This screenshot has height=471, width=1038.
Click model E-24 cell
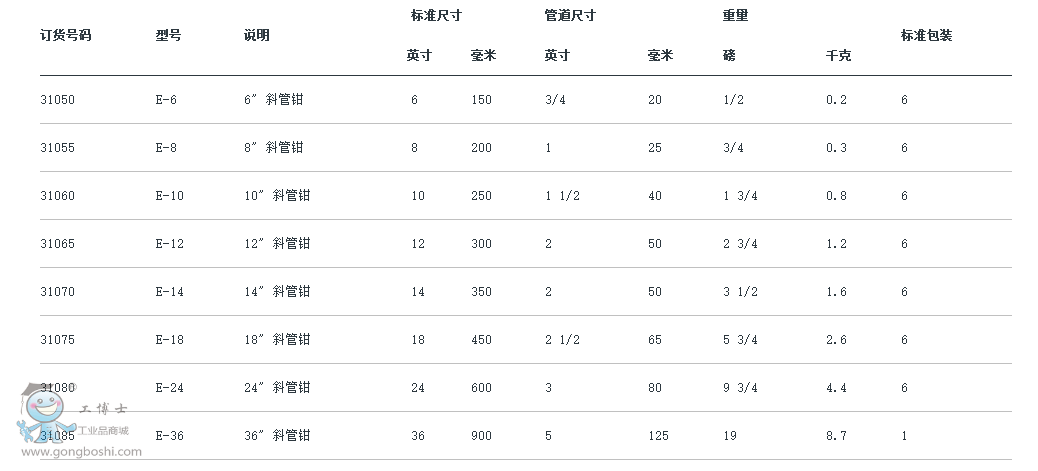(169, 388)
